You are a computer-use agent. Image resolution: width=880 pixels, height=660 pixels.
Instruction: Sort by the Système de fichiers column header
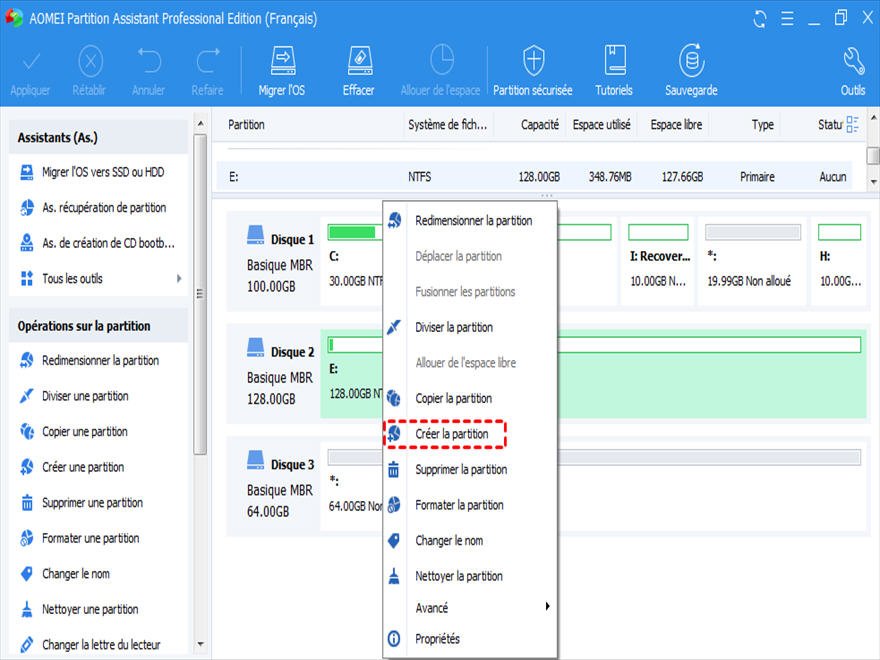[447, 125]
